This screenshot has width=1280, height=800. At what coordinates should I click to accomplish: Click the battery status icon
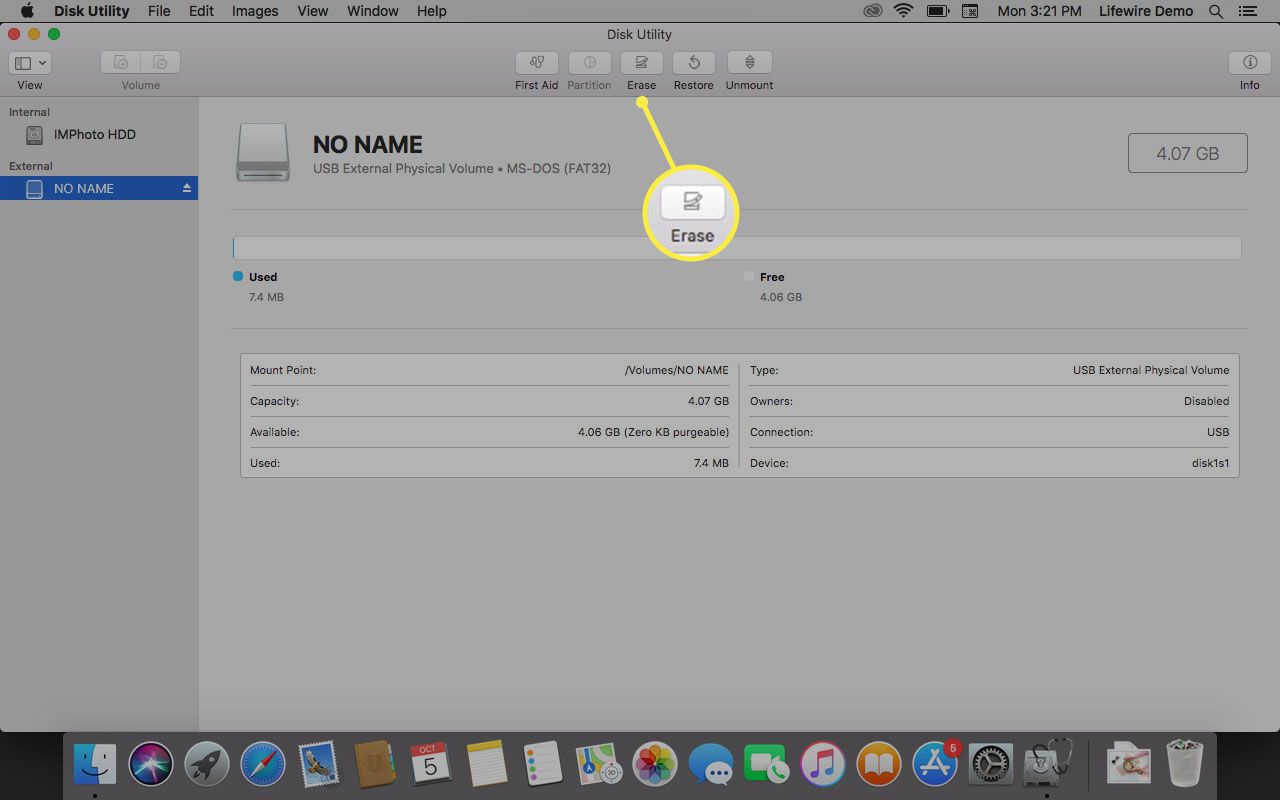point(937,11)
